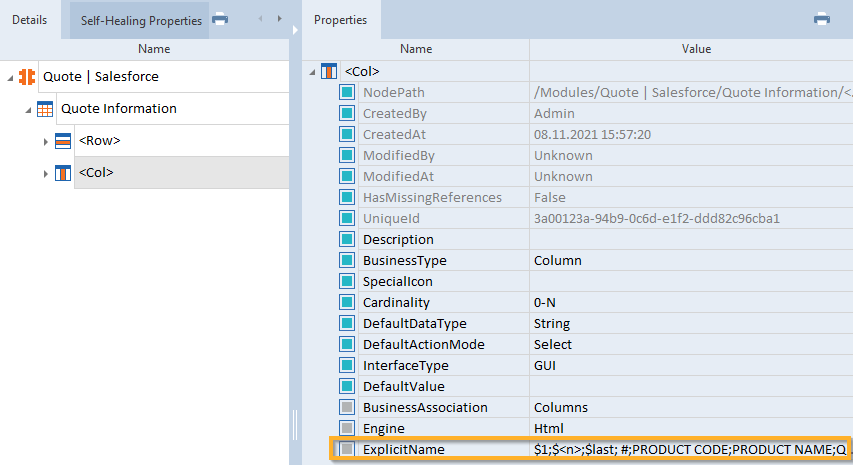Viewport: 853px width, 465px height.
Task: Click the <Row> icon in the tree
Action: 63,141
